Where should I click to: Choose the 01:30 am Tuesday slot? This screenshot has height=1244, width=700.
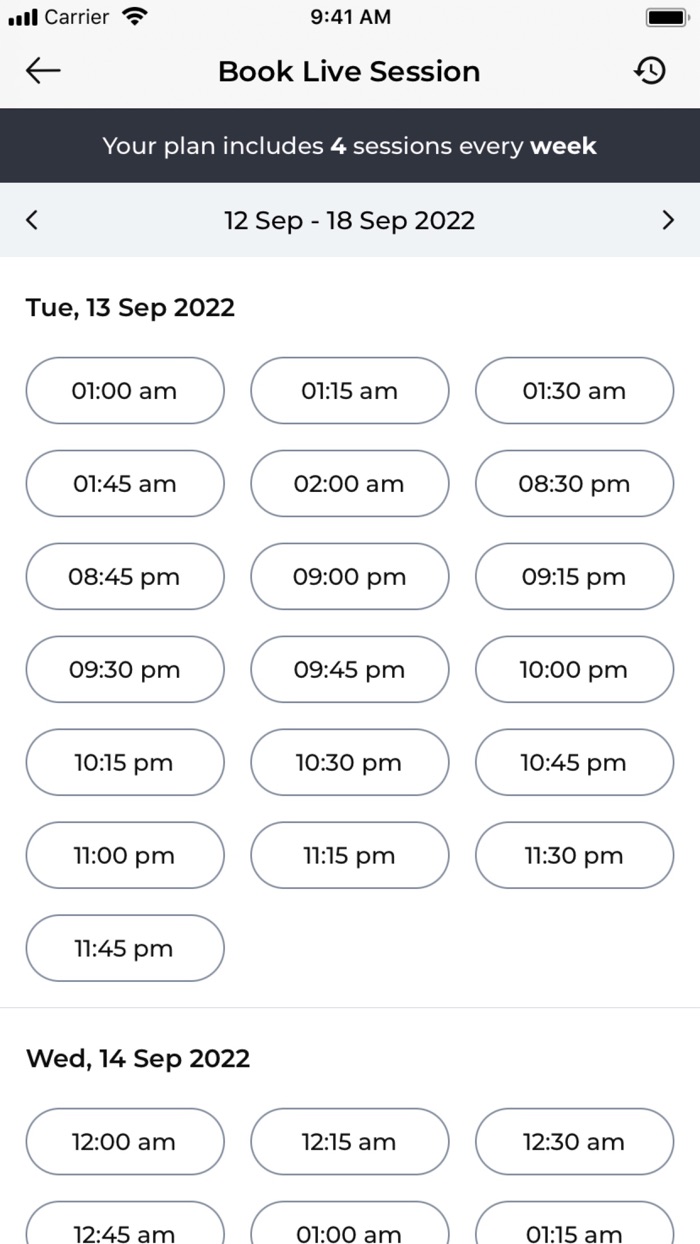point(574,391)
